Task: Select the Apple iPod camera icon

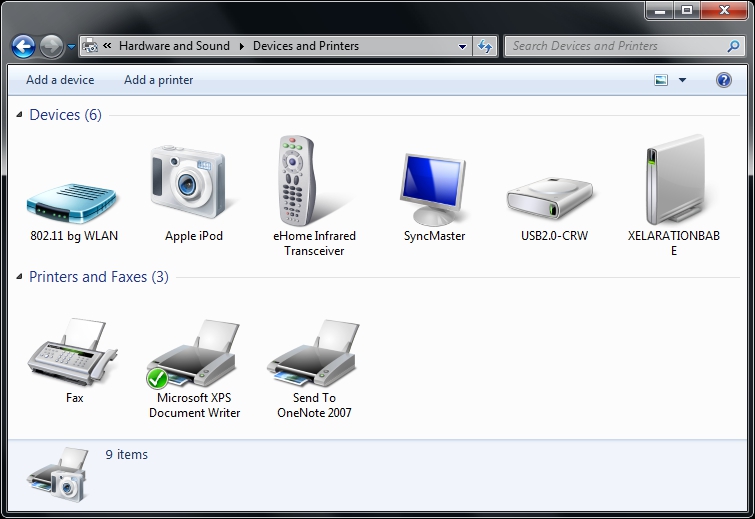Action: pos(189,182)
